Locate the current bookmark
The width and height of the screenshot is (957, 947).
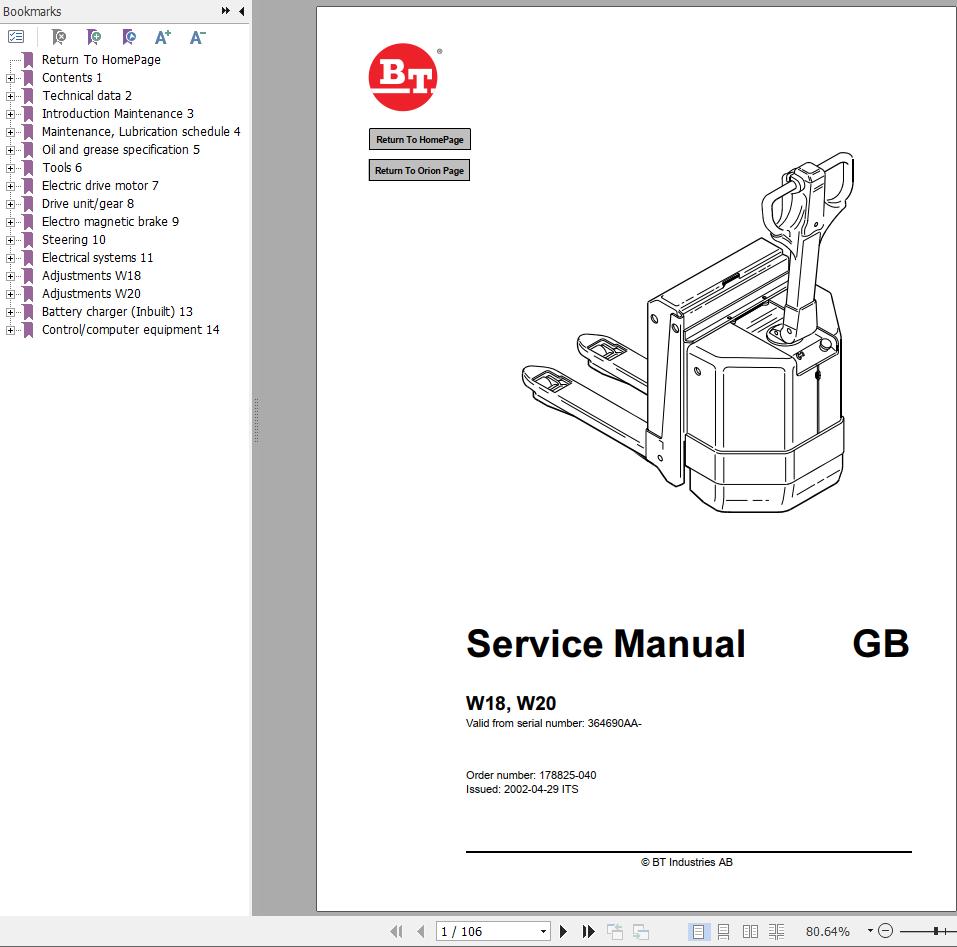point(128,36)
